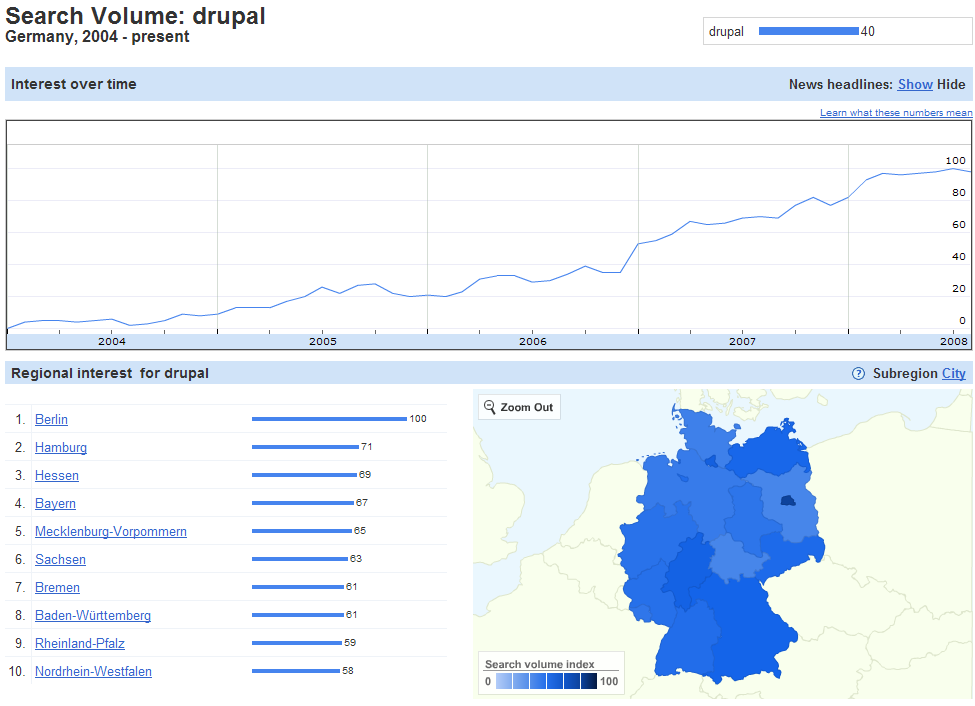Open the Berlin region link

tap(51, 420)
